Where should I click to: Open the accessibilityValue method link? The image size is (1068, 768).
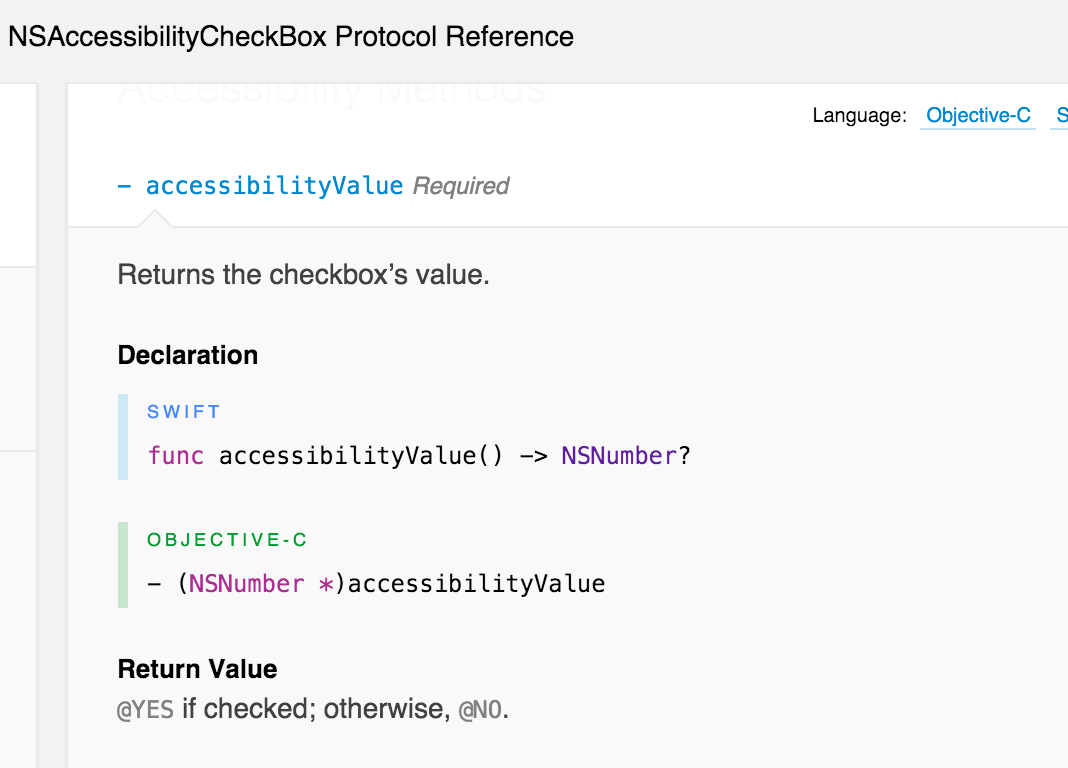(274, 186)
